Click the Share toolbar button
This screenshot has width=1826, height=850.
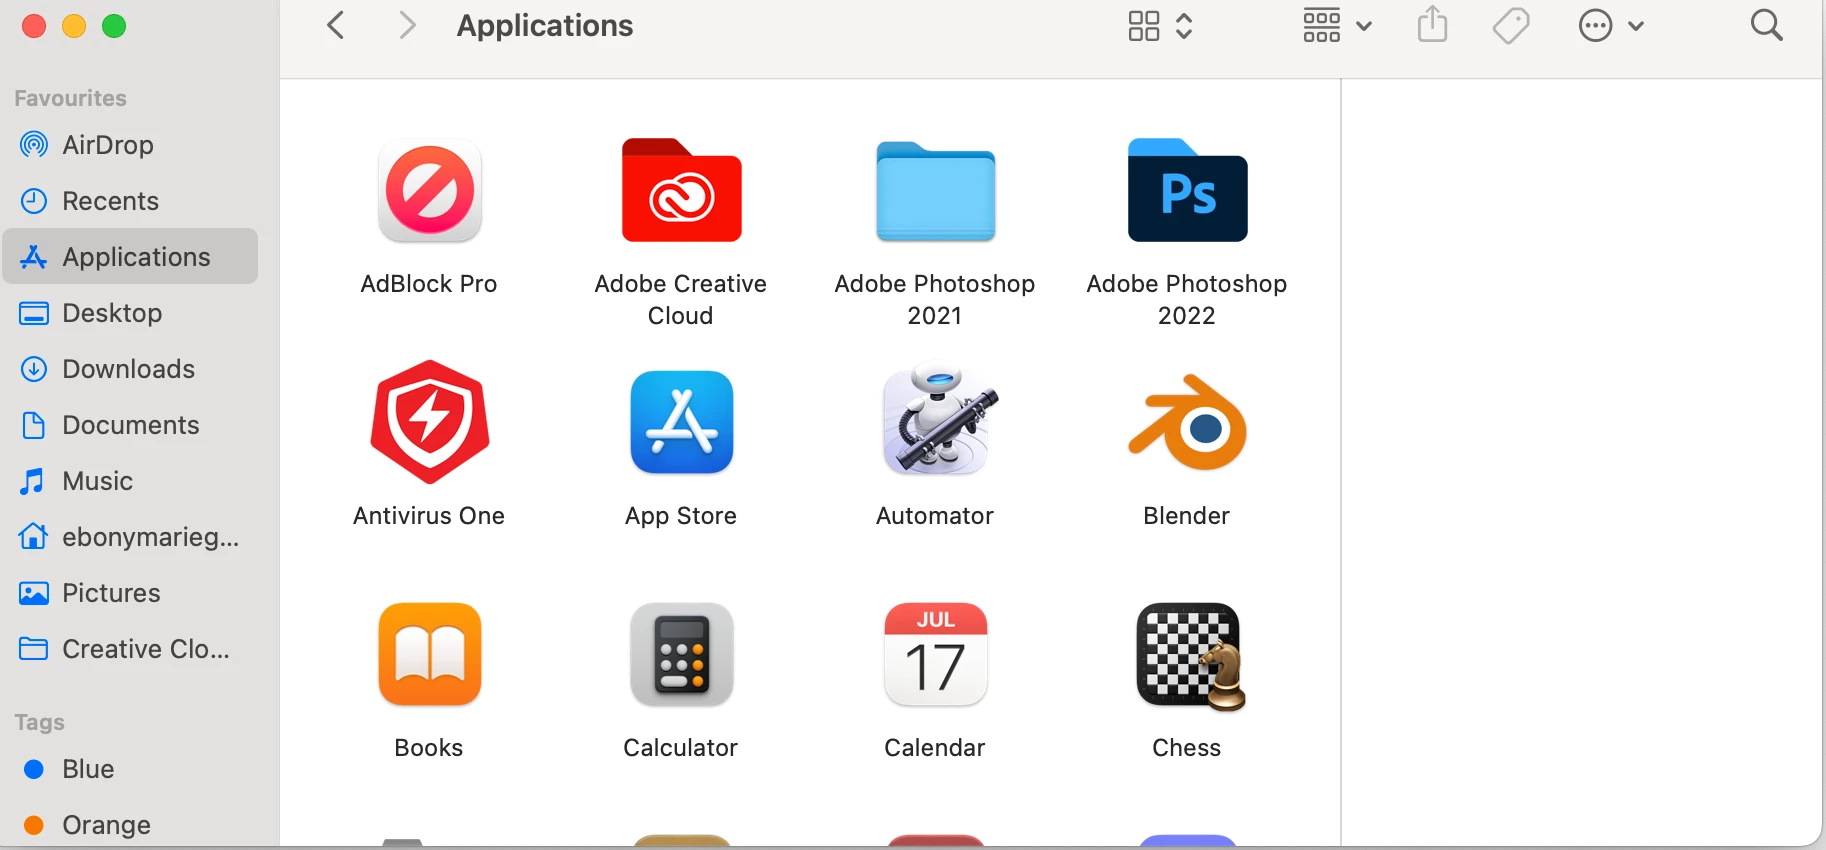coord(1433,25)
